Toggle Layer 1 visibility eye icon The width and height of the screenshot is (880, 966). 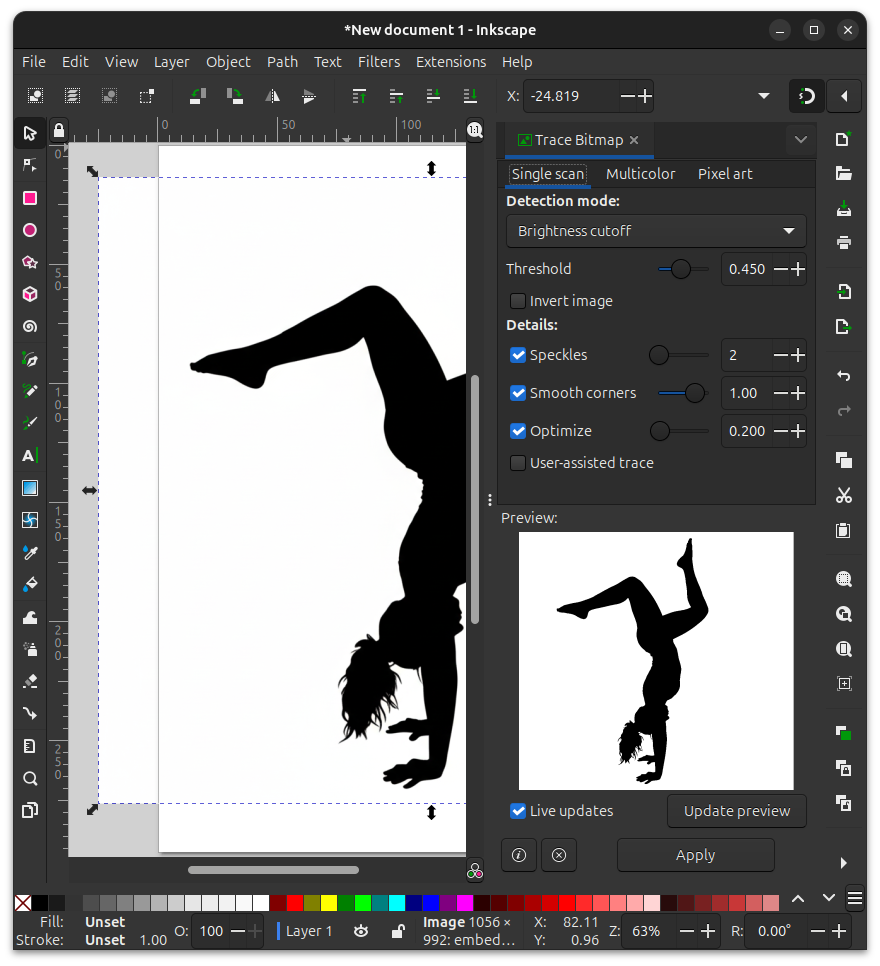[361, 931]
